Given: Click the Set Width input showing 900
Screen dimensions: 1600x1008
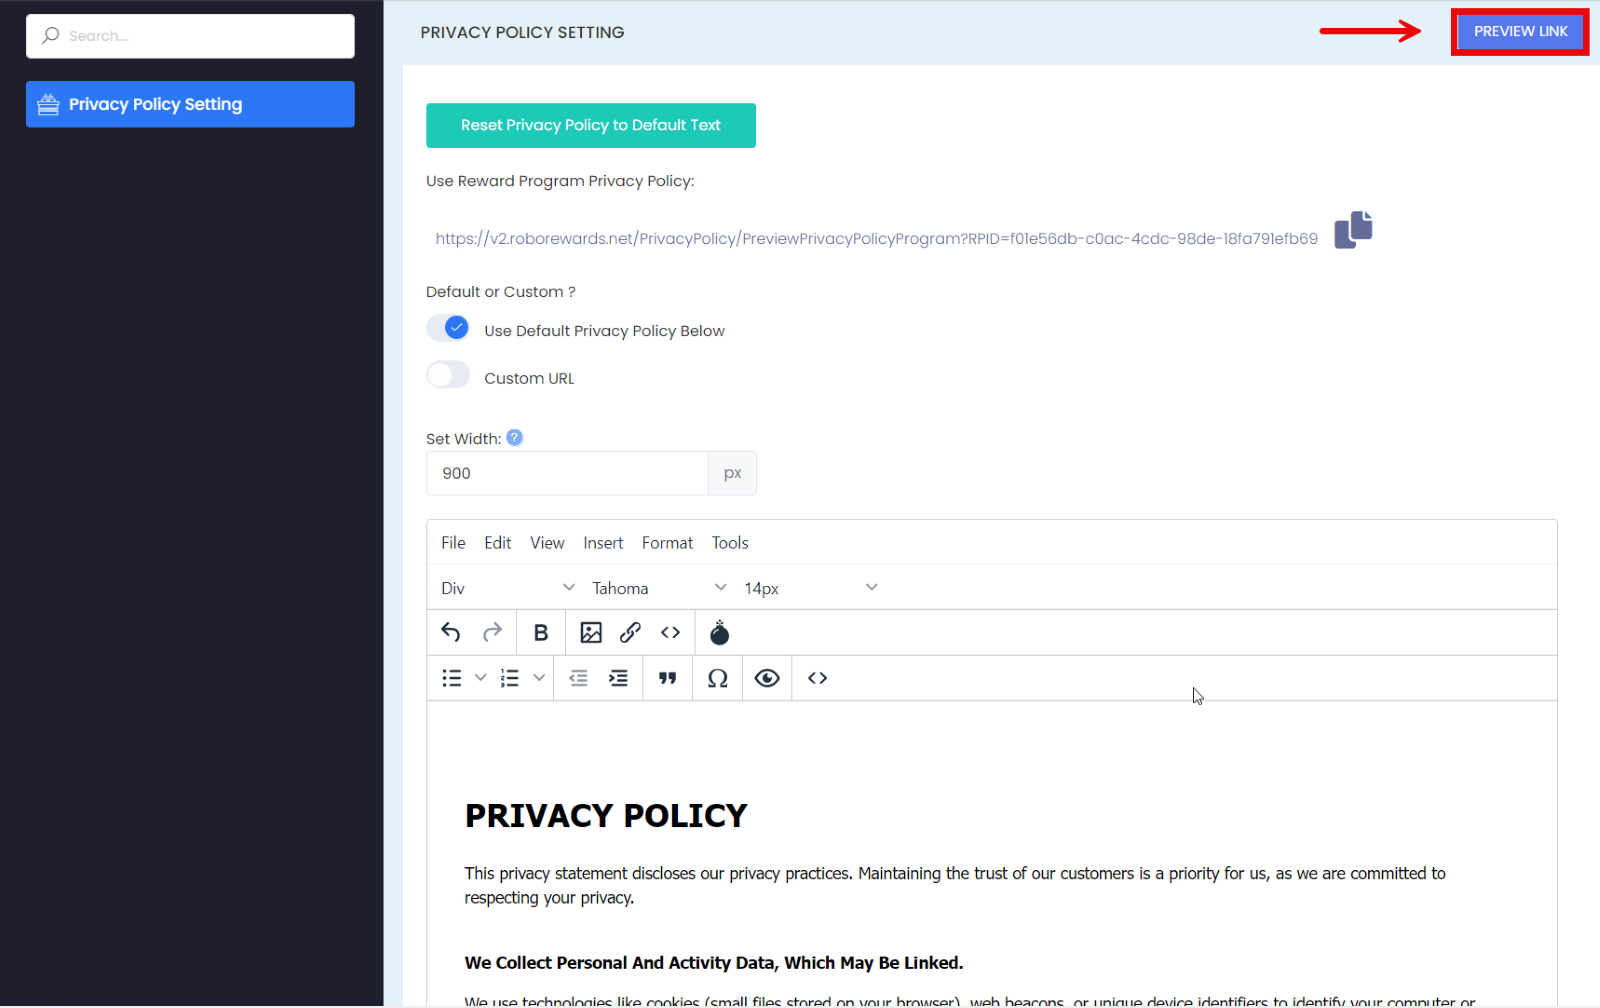Looking at the screenshot, I should coord(567,473).
